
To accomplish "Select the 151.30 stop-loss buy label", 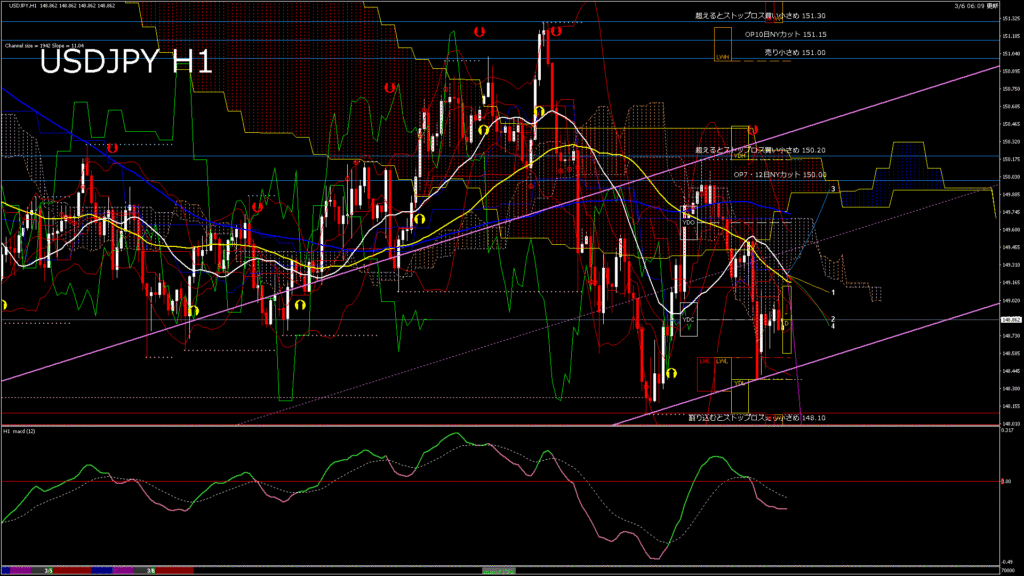I will (760, 17).
